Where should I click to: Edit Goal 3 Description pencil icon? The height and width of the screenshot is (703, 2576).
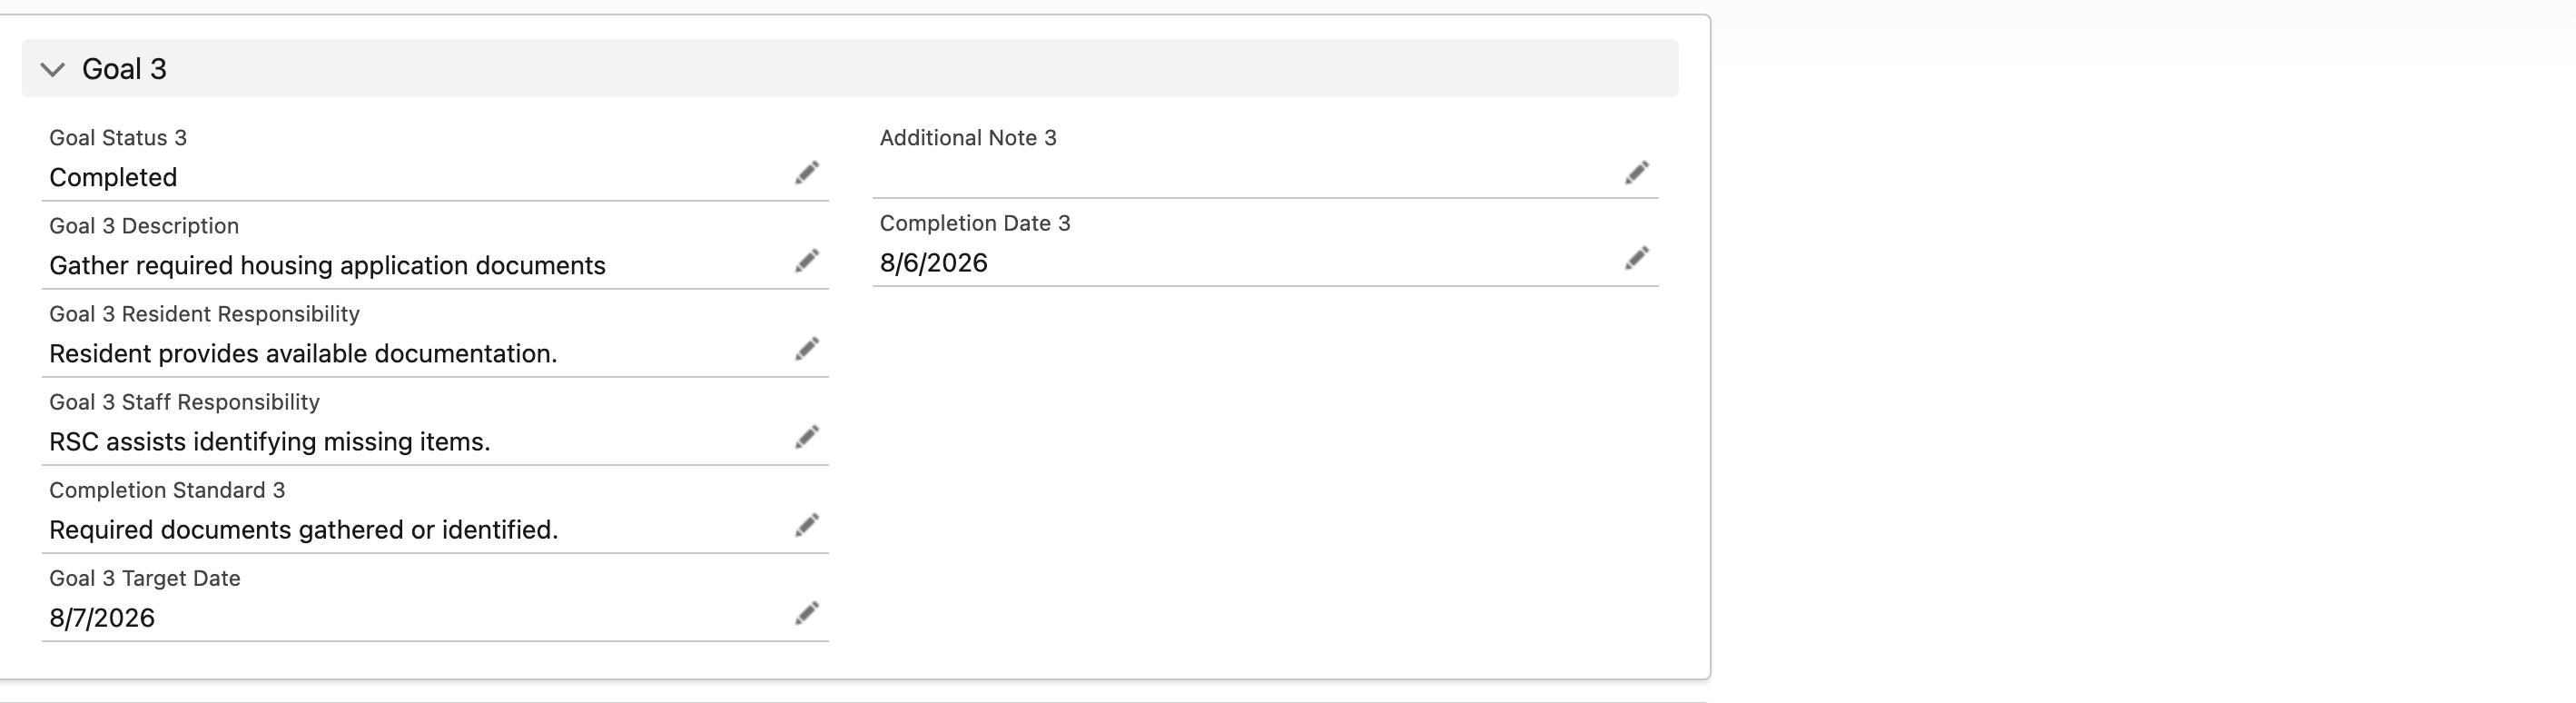[807, 261]
